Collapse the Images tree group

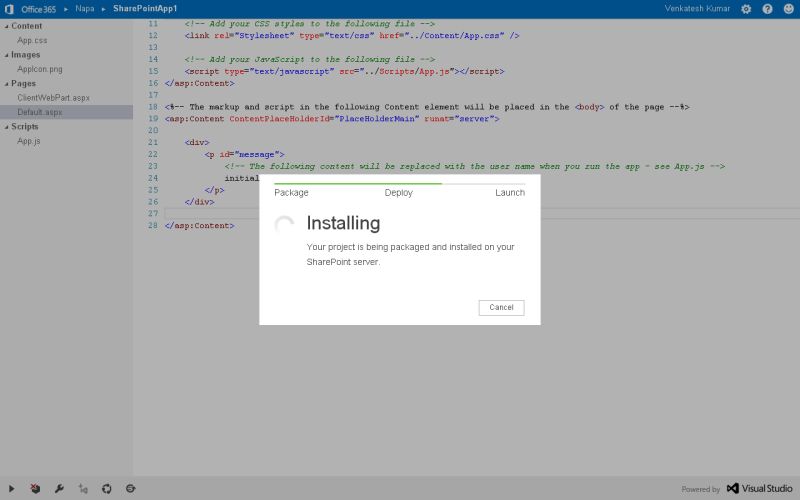[7, 55]
